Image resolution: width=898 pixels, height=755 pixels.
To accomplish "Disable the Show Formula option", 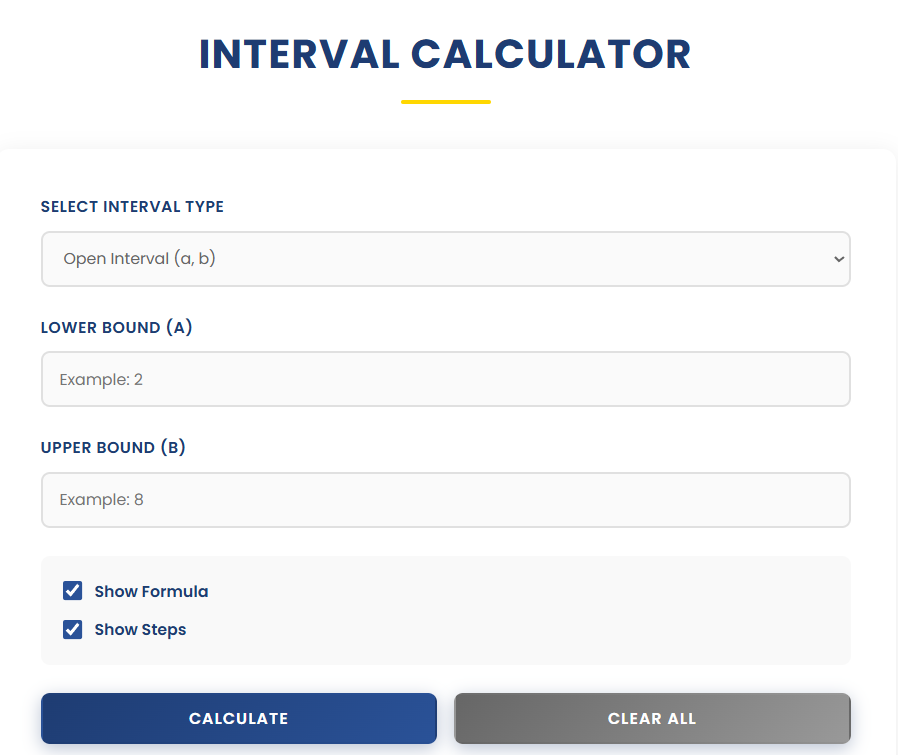I will click(72, 590).
